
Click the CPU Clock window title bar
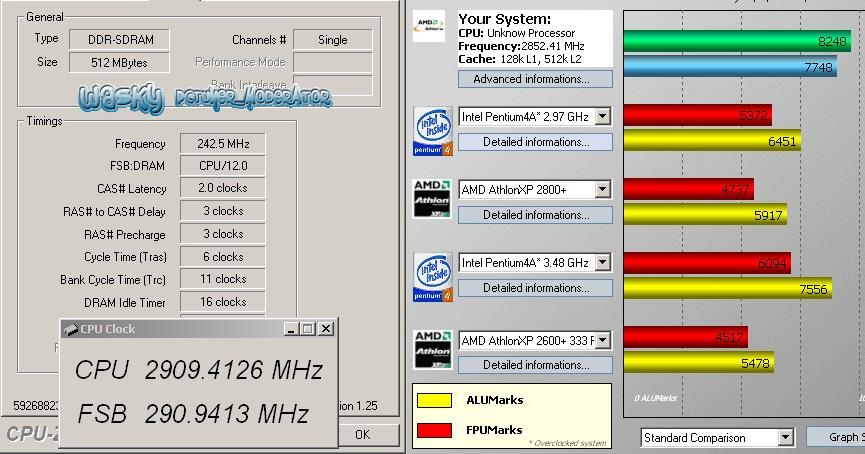click(199, 329)
